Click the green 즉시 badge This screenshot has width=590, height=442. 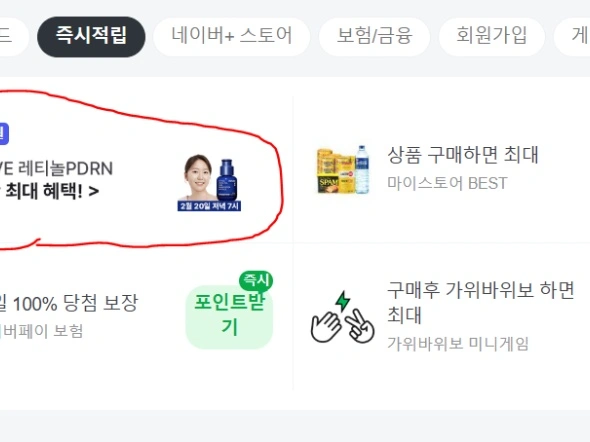pyautogui.click(x=256, y=280)
